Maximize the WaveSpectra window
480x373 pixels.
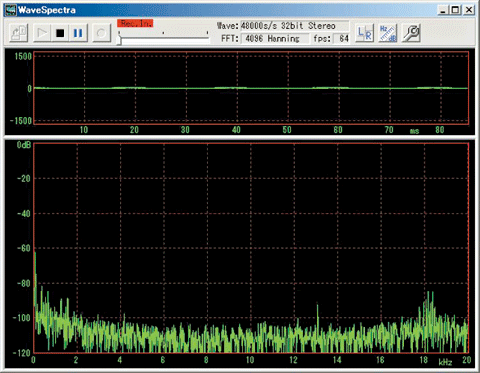455,10
